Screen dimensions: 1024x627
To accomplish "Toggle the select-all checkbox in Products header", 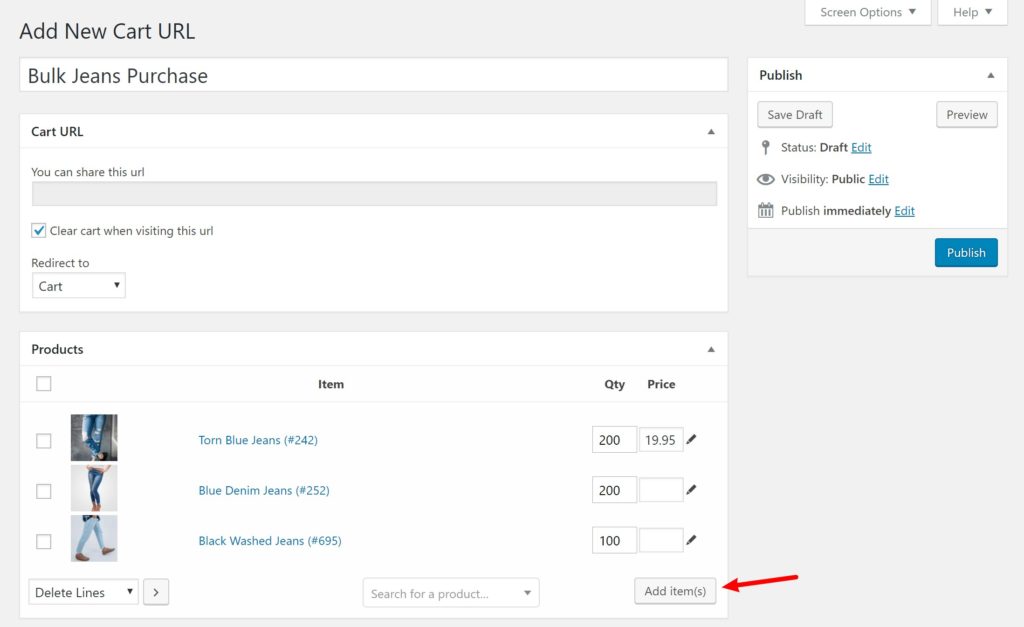I will pyautogui.click(x=43, y=383).
